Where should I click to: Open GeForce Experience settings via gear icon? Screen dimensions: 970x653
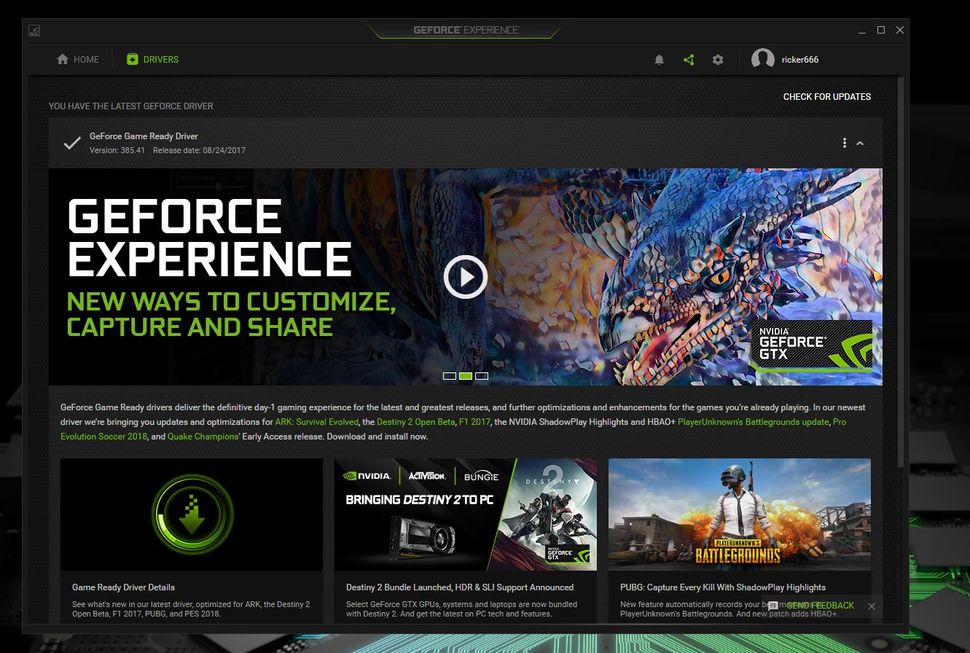click(718, 59)
